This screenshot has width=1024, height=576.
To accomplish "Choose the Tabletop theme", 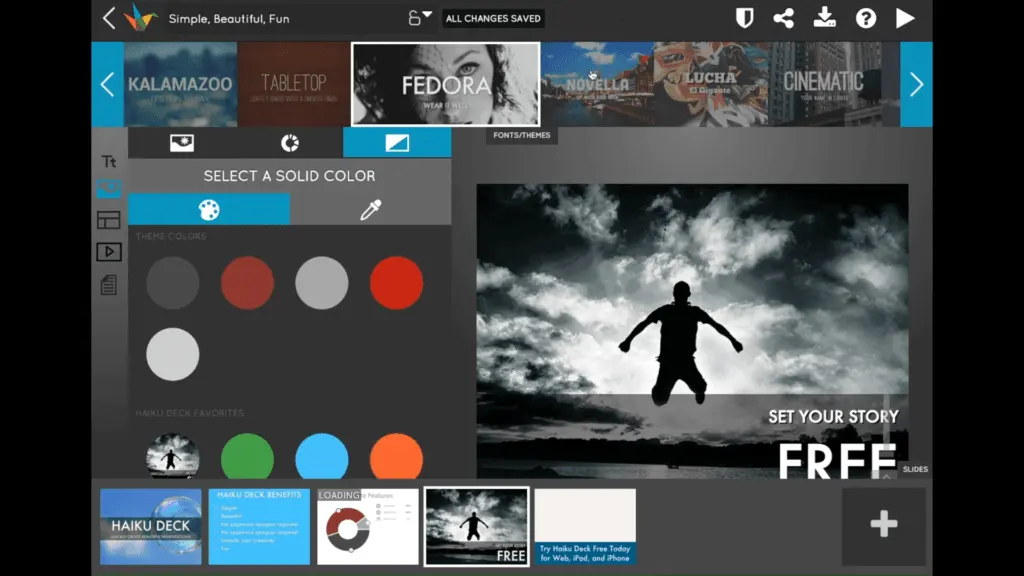I will (x=293, y=84).
